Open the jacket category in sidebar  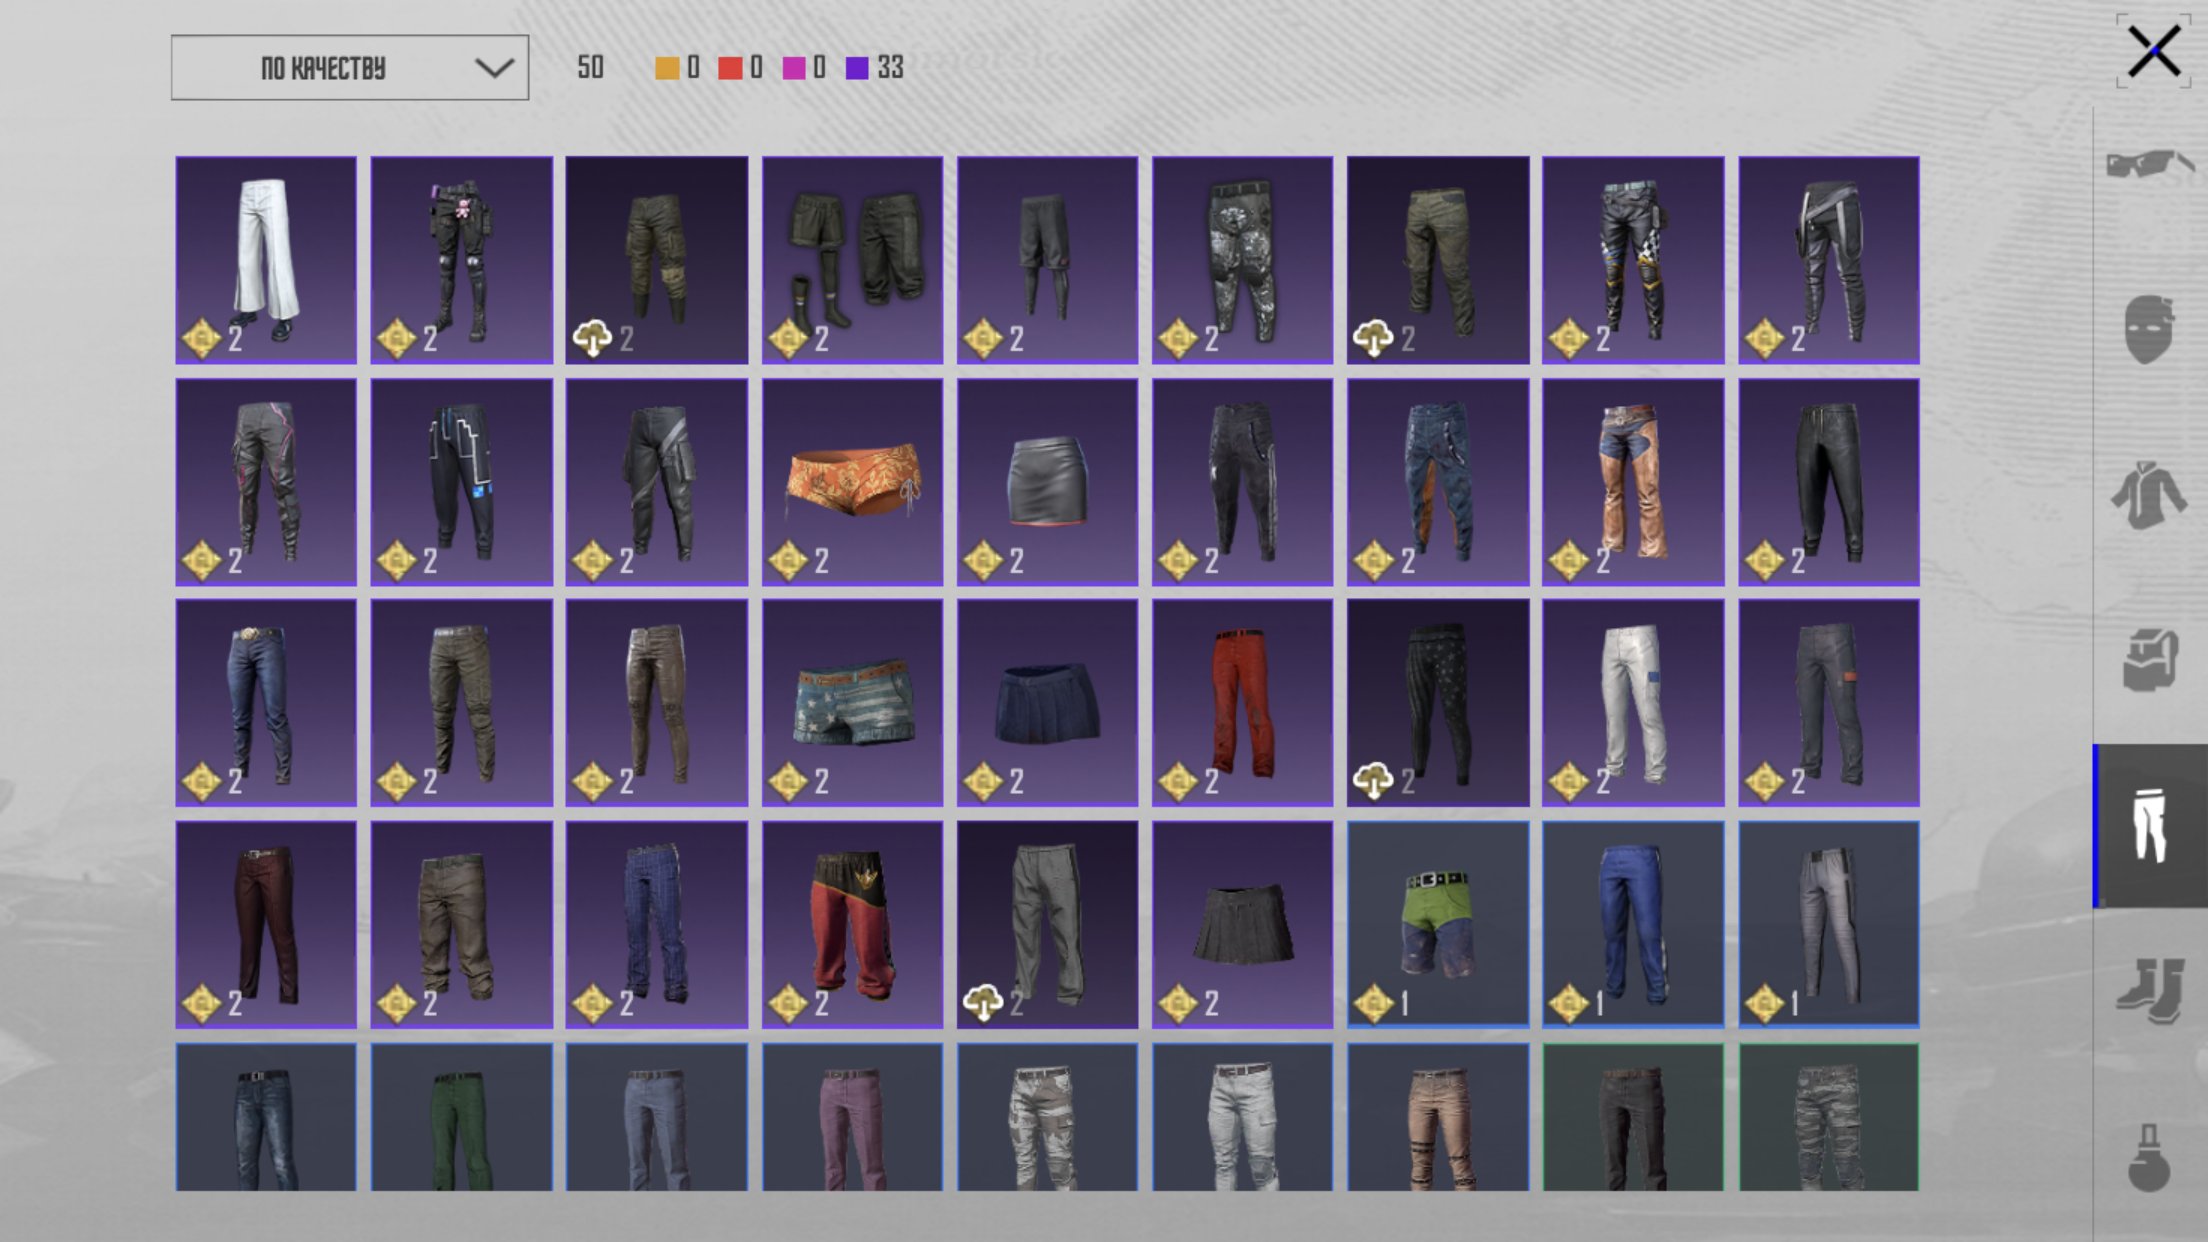[x=2149, y=494]
